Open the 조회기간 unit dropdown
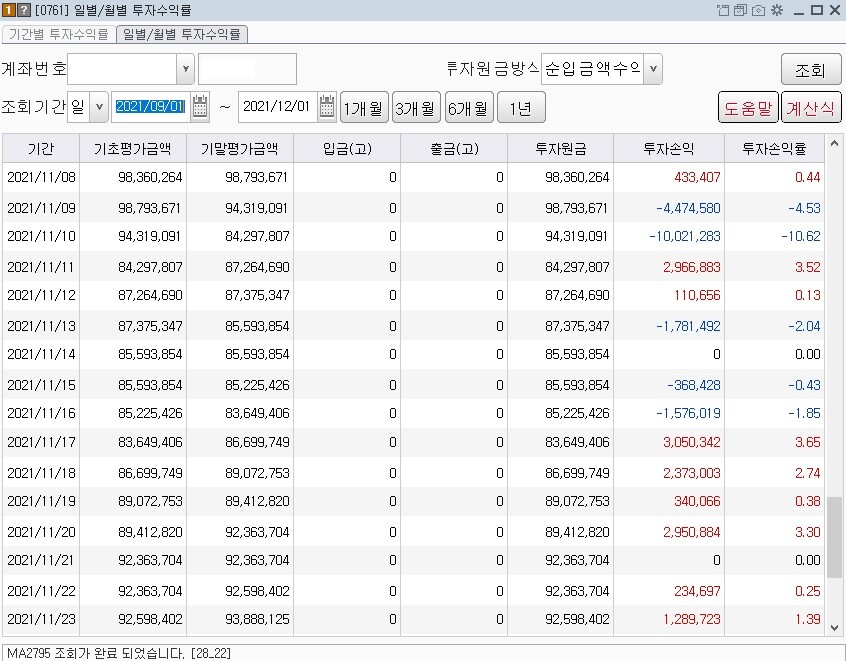 (x=98, y=106)
